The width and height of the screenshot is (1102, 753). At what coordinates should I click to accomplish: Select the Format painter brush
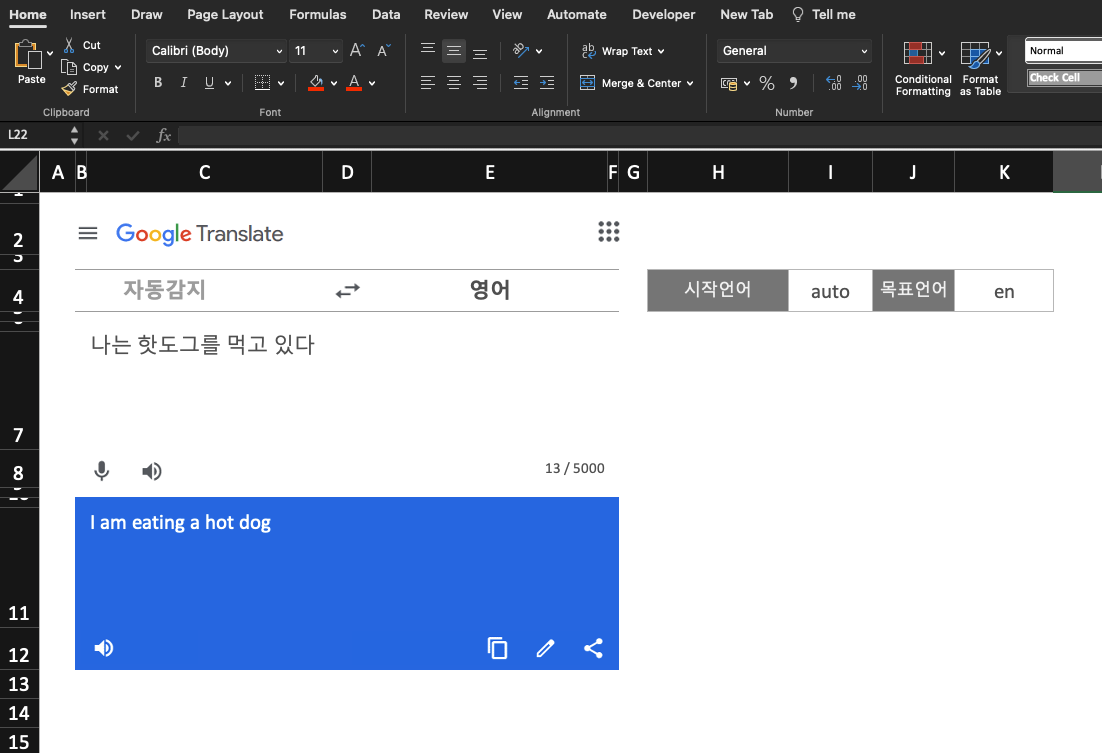point(69,89)
